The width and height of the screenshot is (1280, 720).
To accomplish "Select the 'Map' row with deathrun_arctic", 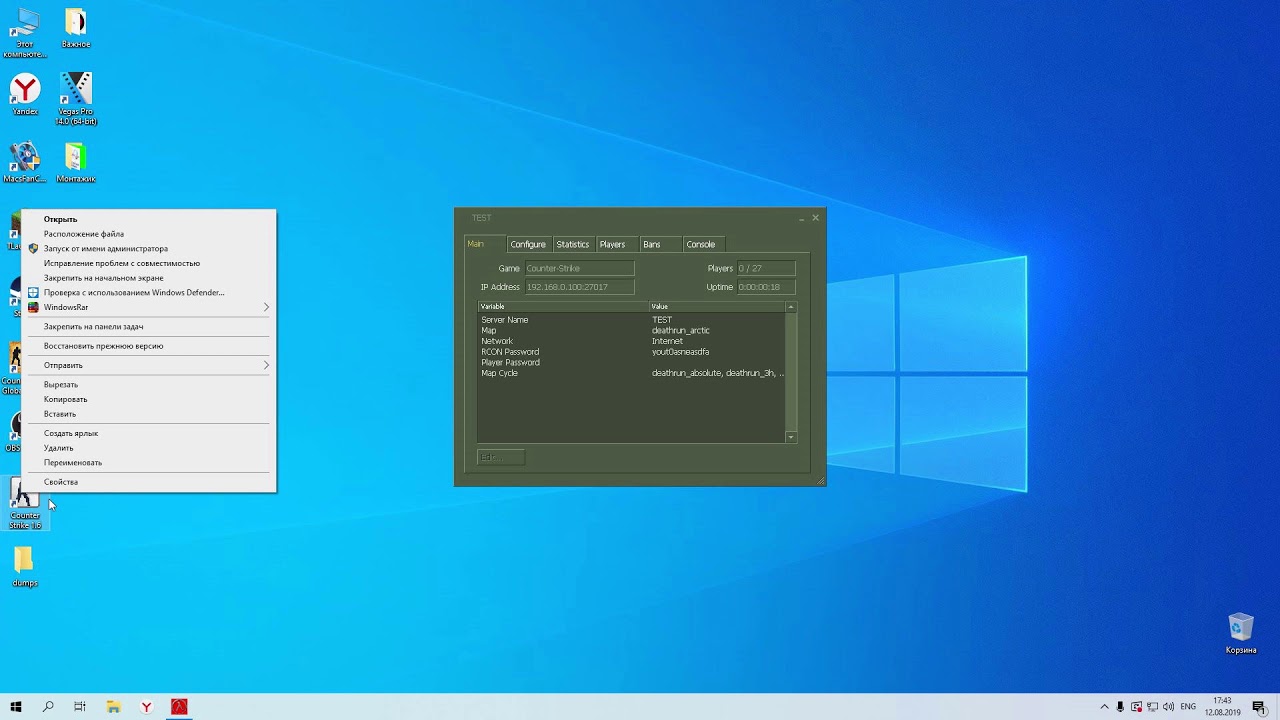I will point(632,330).
